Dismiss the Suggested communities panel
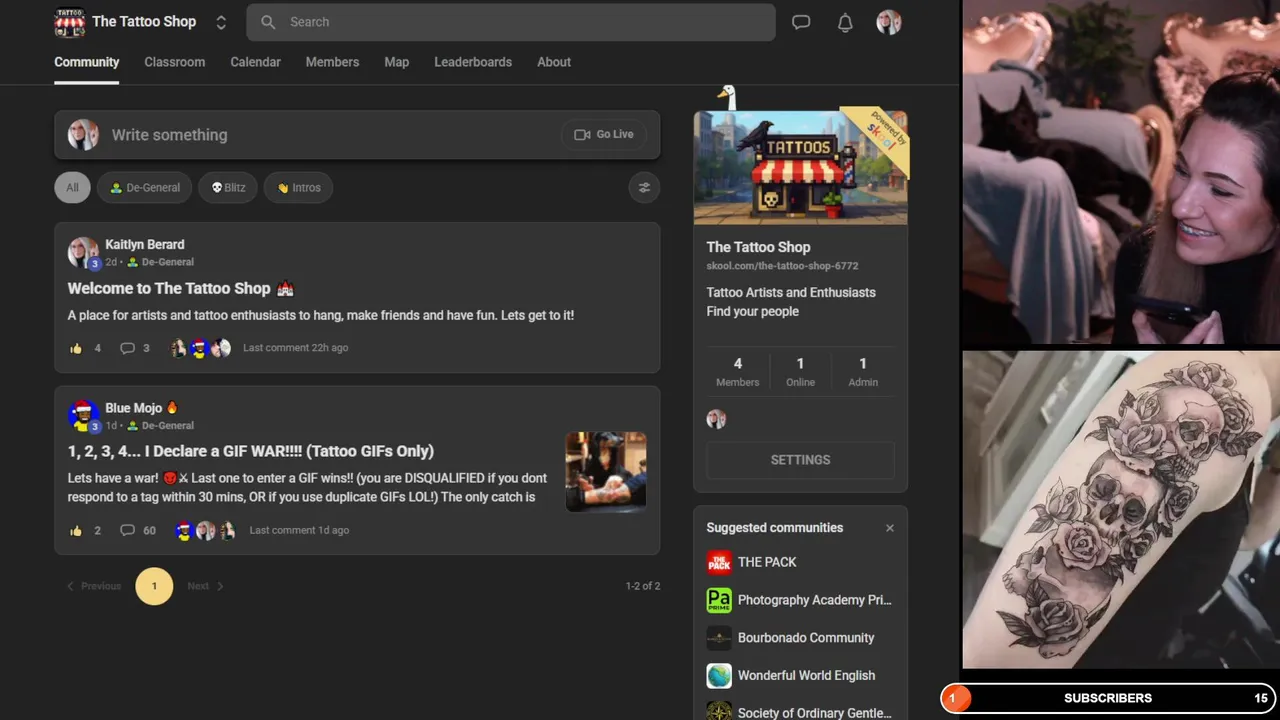1280x720 pixels. (890, 528)
